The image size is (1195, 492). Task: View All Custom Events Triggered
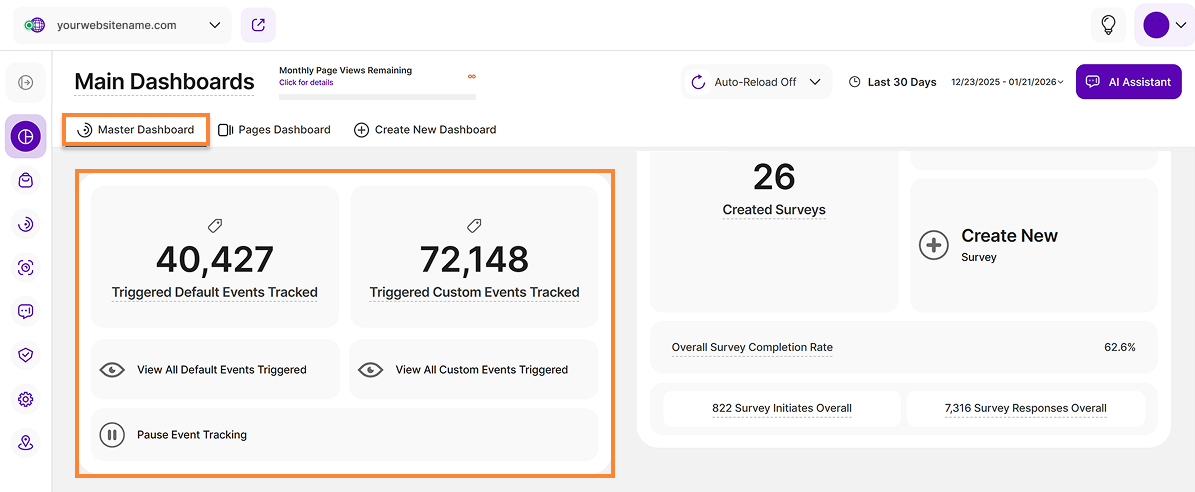click(x=474, y=370)
